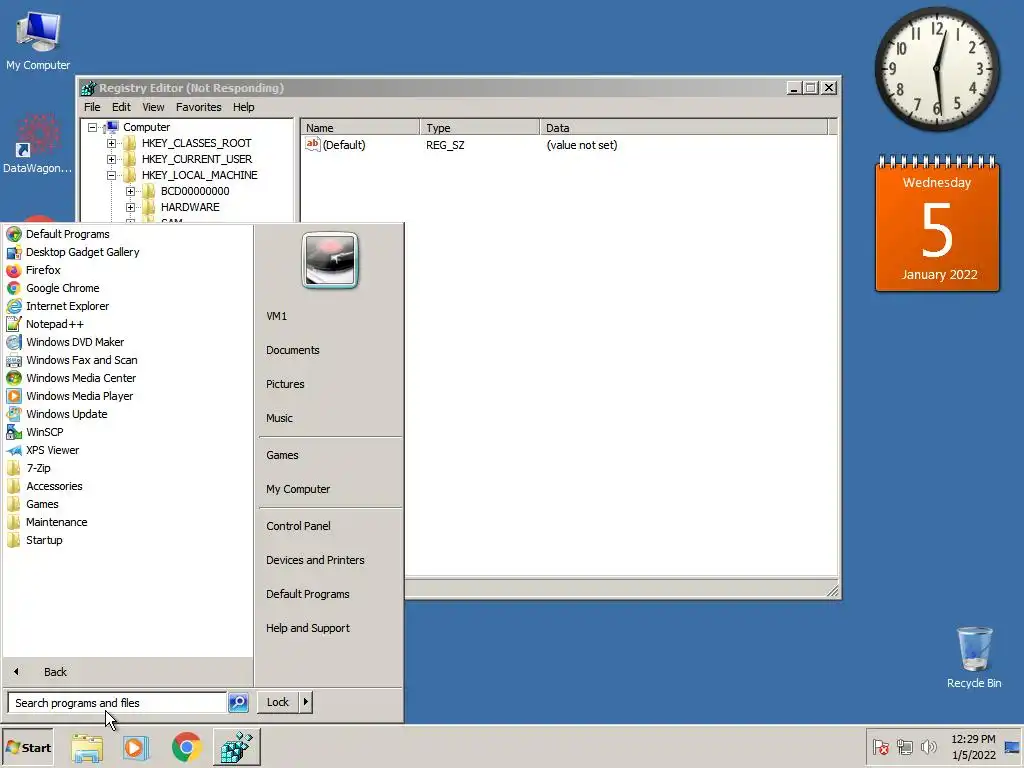Open the File menu in Registry Editor

pyautogui.click(x=92, y=107)
